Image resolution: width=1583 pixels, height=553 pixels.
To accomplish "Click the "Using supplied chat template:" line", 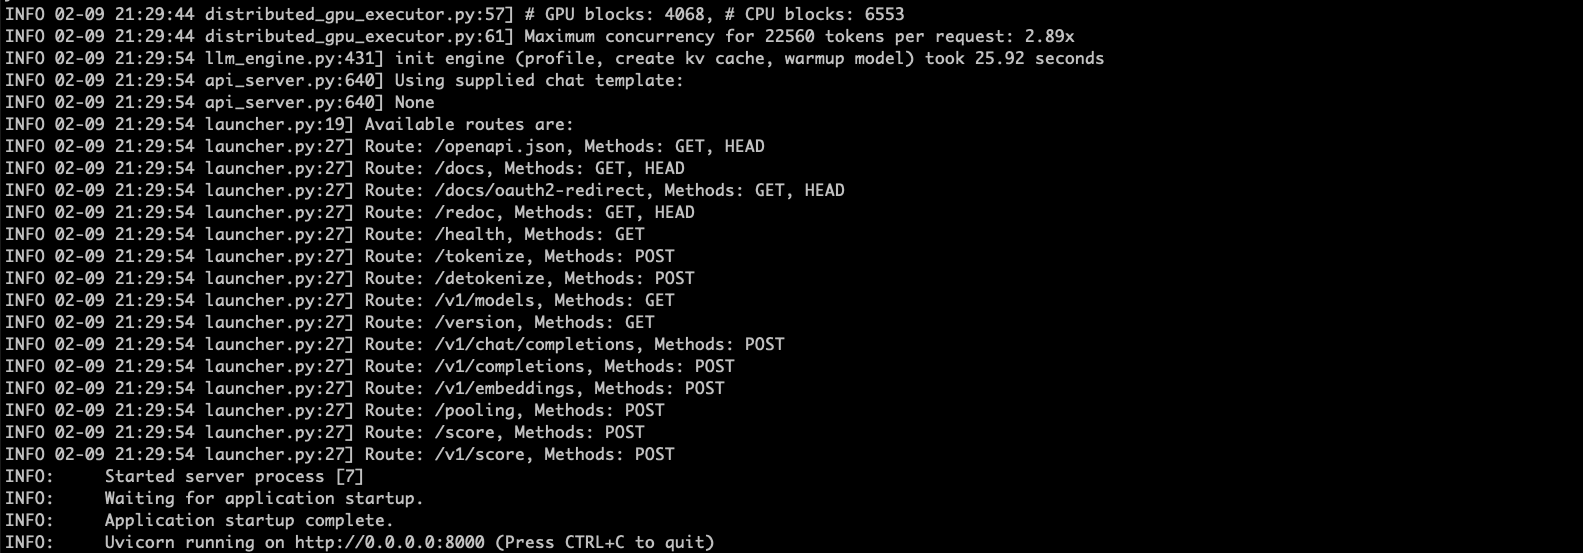I will tap(539, 80).
